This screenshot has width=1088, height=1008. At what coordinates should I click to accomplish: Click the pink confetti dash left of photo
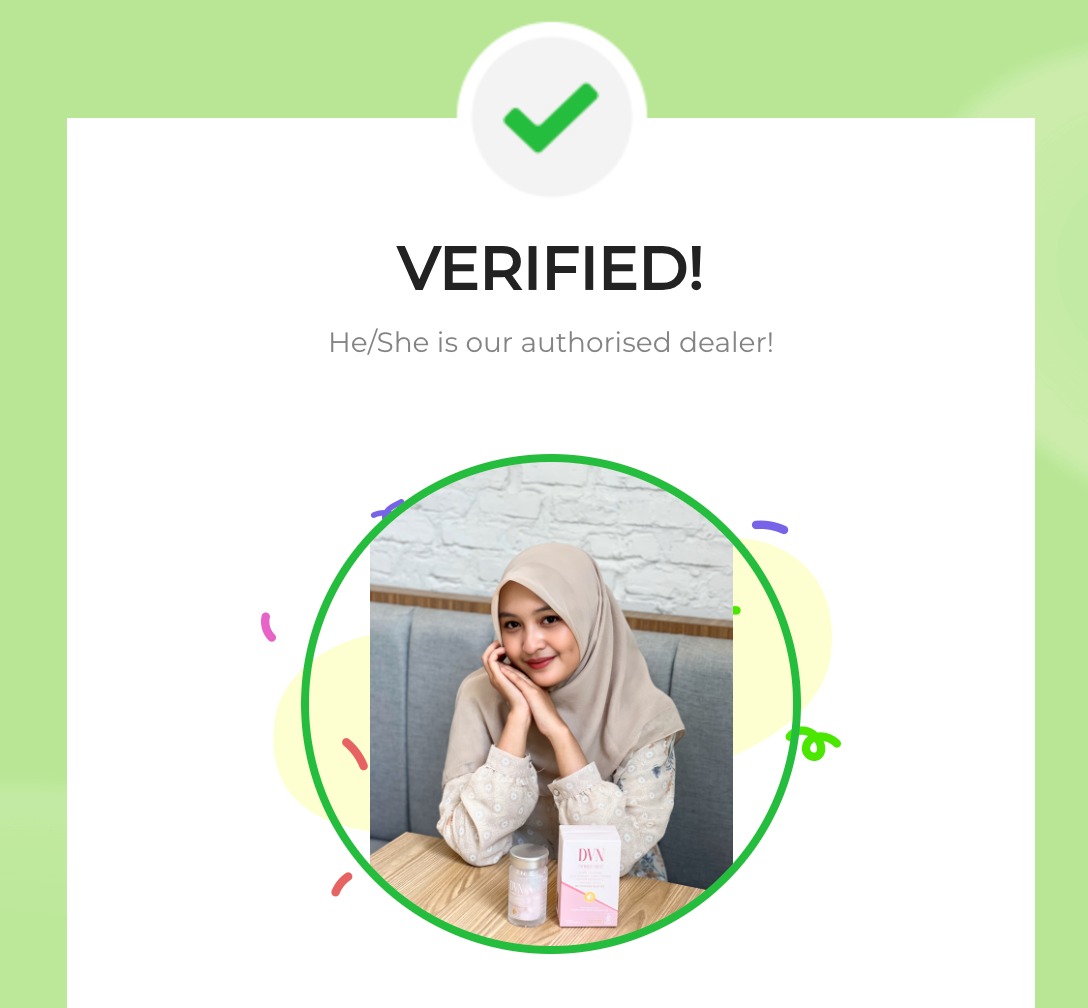(268, 626)
